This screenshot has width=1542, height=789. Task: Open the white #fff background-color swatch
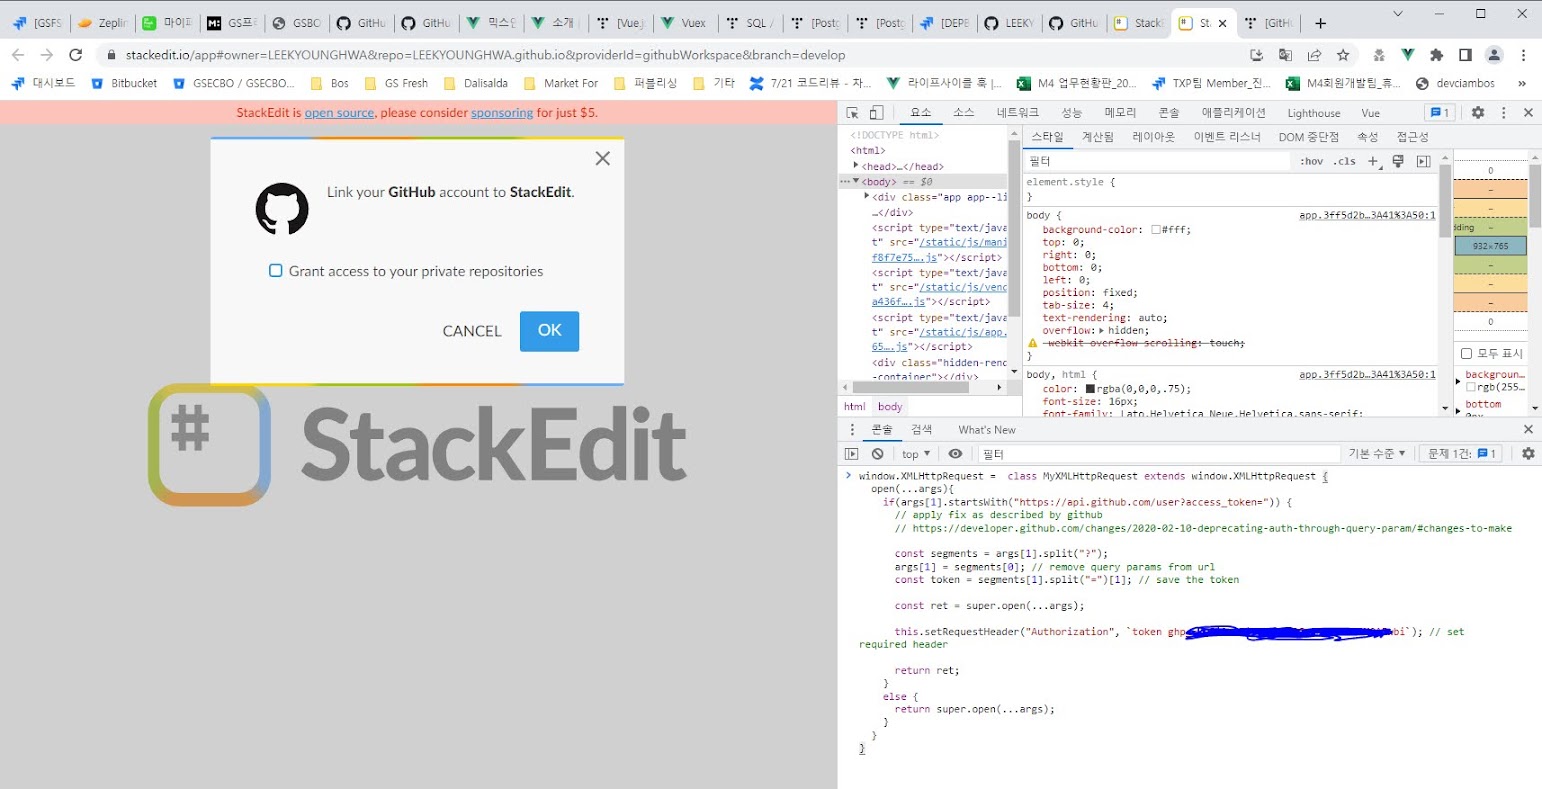tap(1156, 230)
